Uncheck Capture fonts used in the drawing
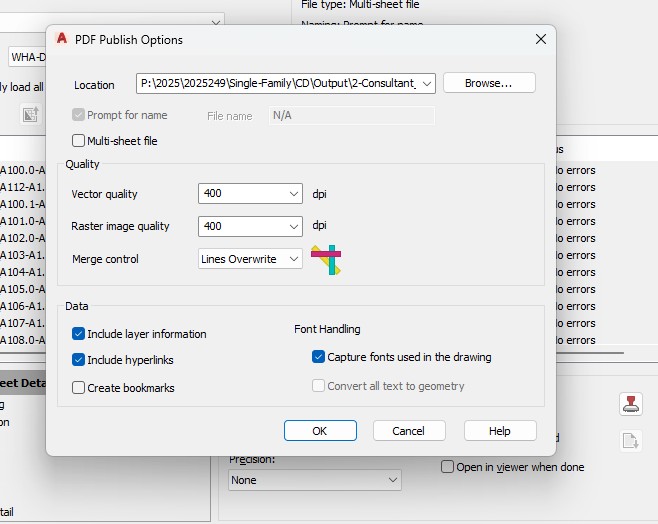Image resolution: width=658 pixels, height=524 pixels. pos(319,357)
